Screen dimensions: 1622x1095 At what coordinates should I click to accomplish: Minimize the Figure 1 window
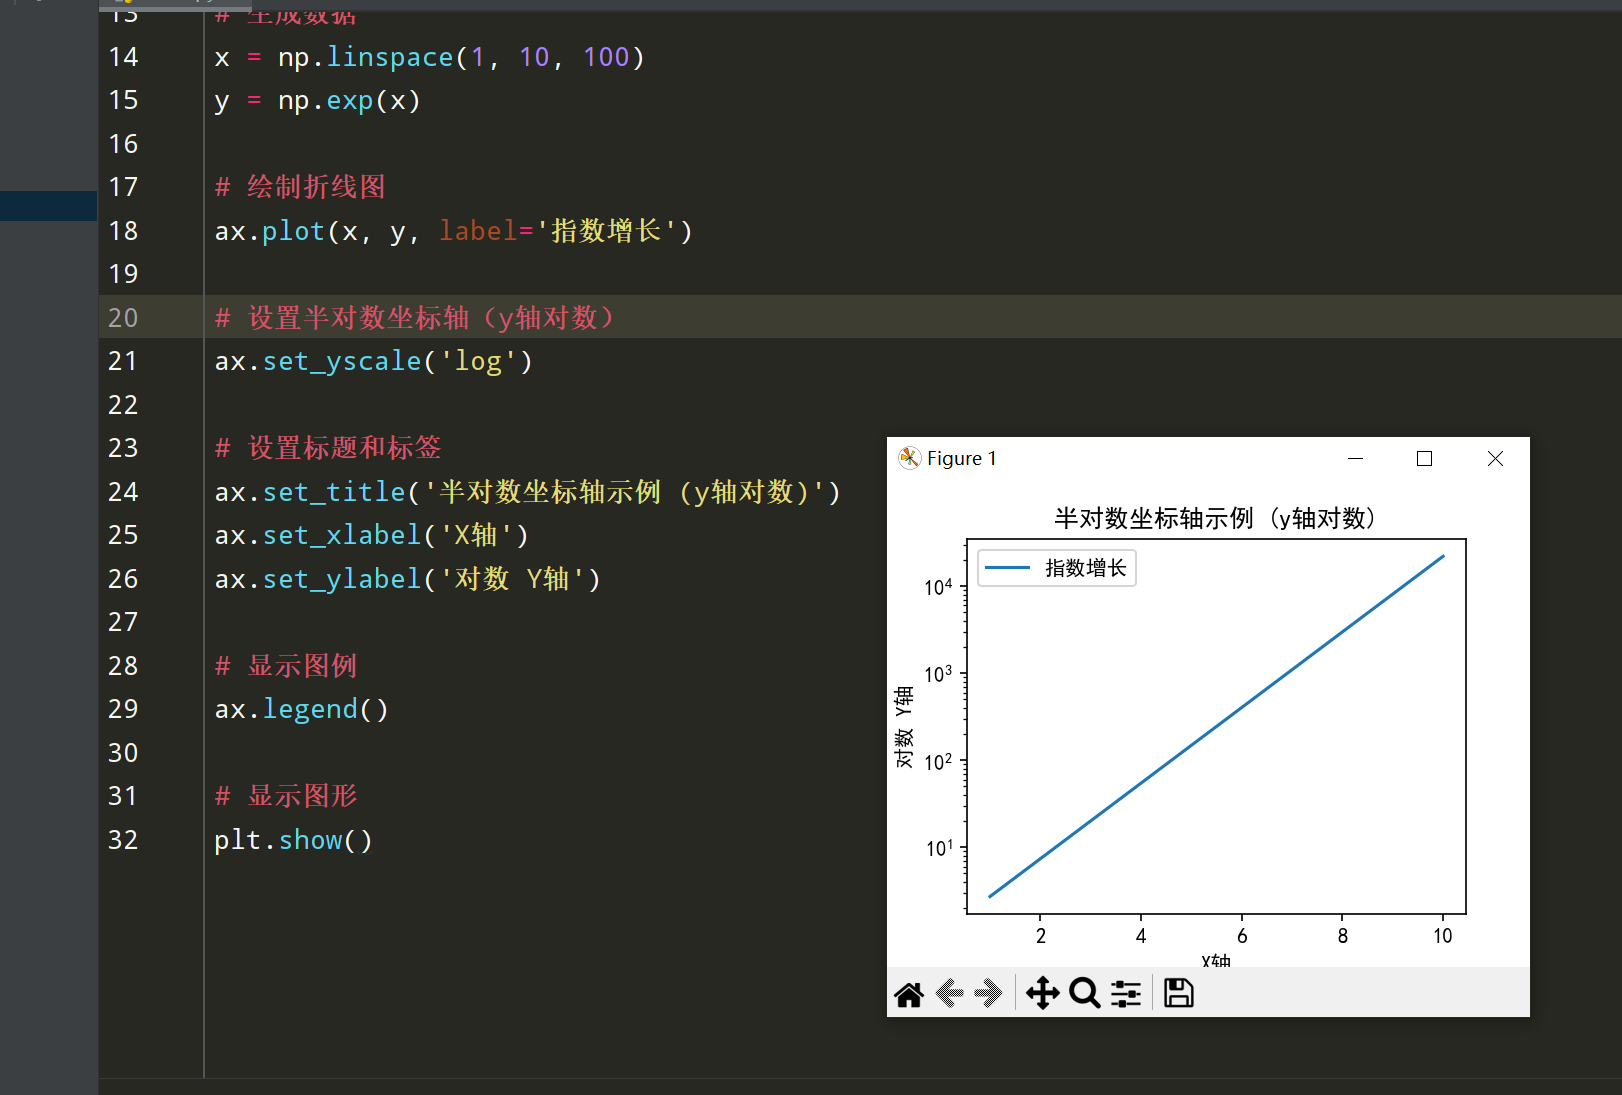click(1356, 458)
